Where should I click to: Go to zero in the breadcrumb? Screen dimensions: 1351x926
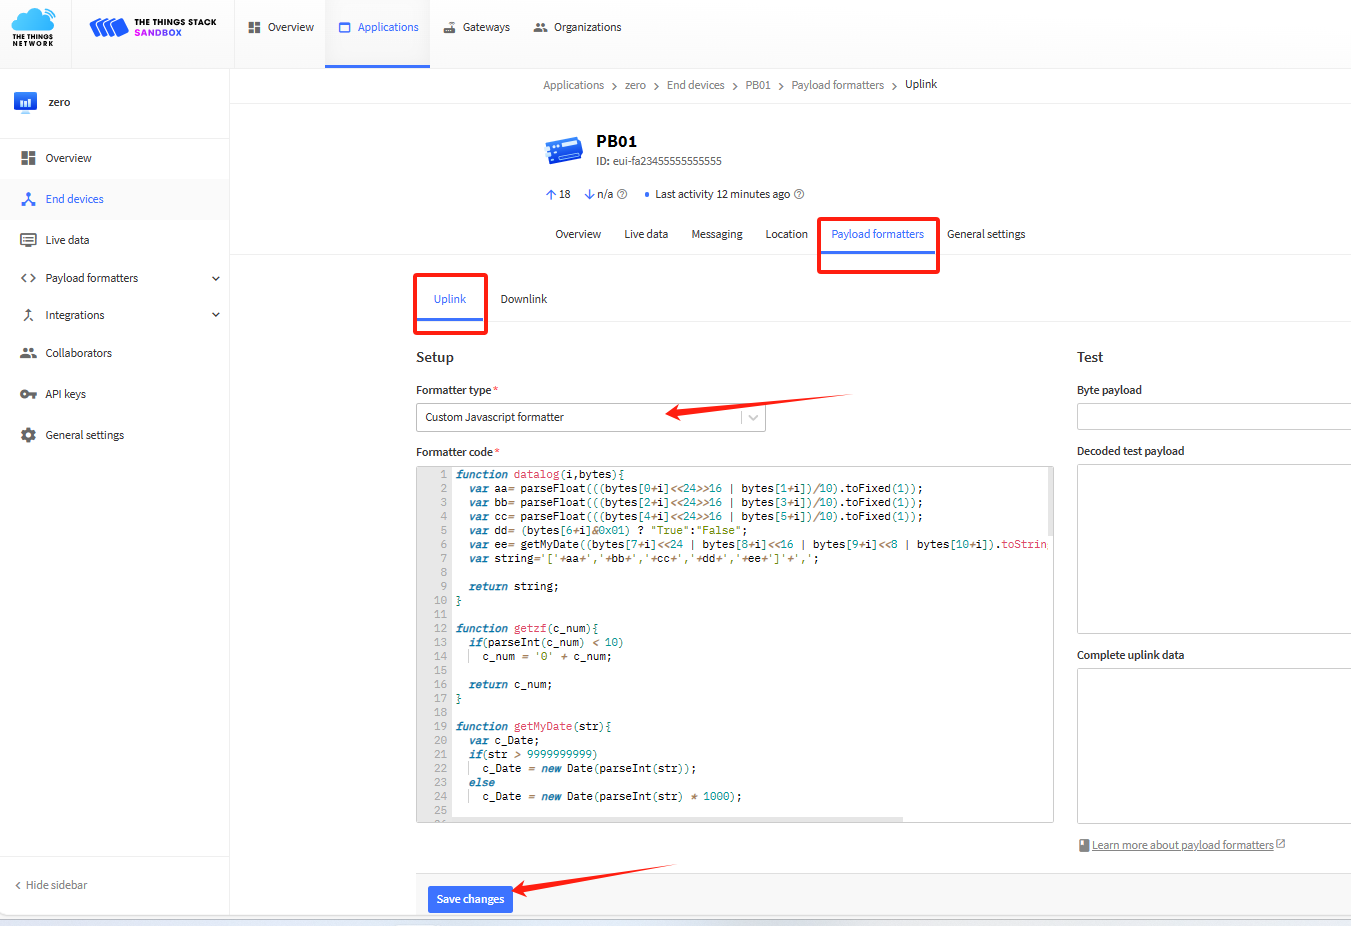635,85
